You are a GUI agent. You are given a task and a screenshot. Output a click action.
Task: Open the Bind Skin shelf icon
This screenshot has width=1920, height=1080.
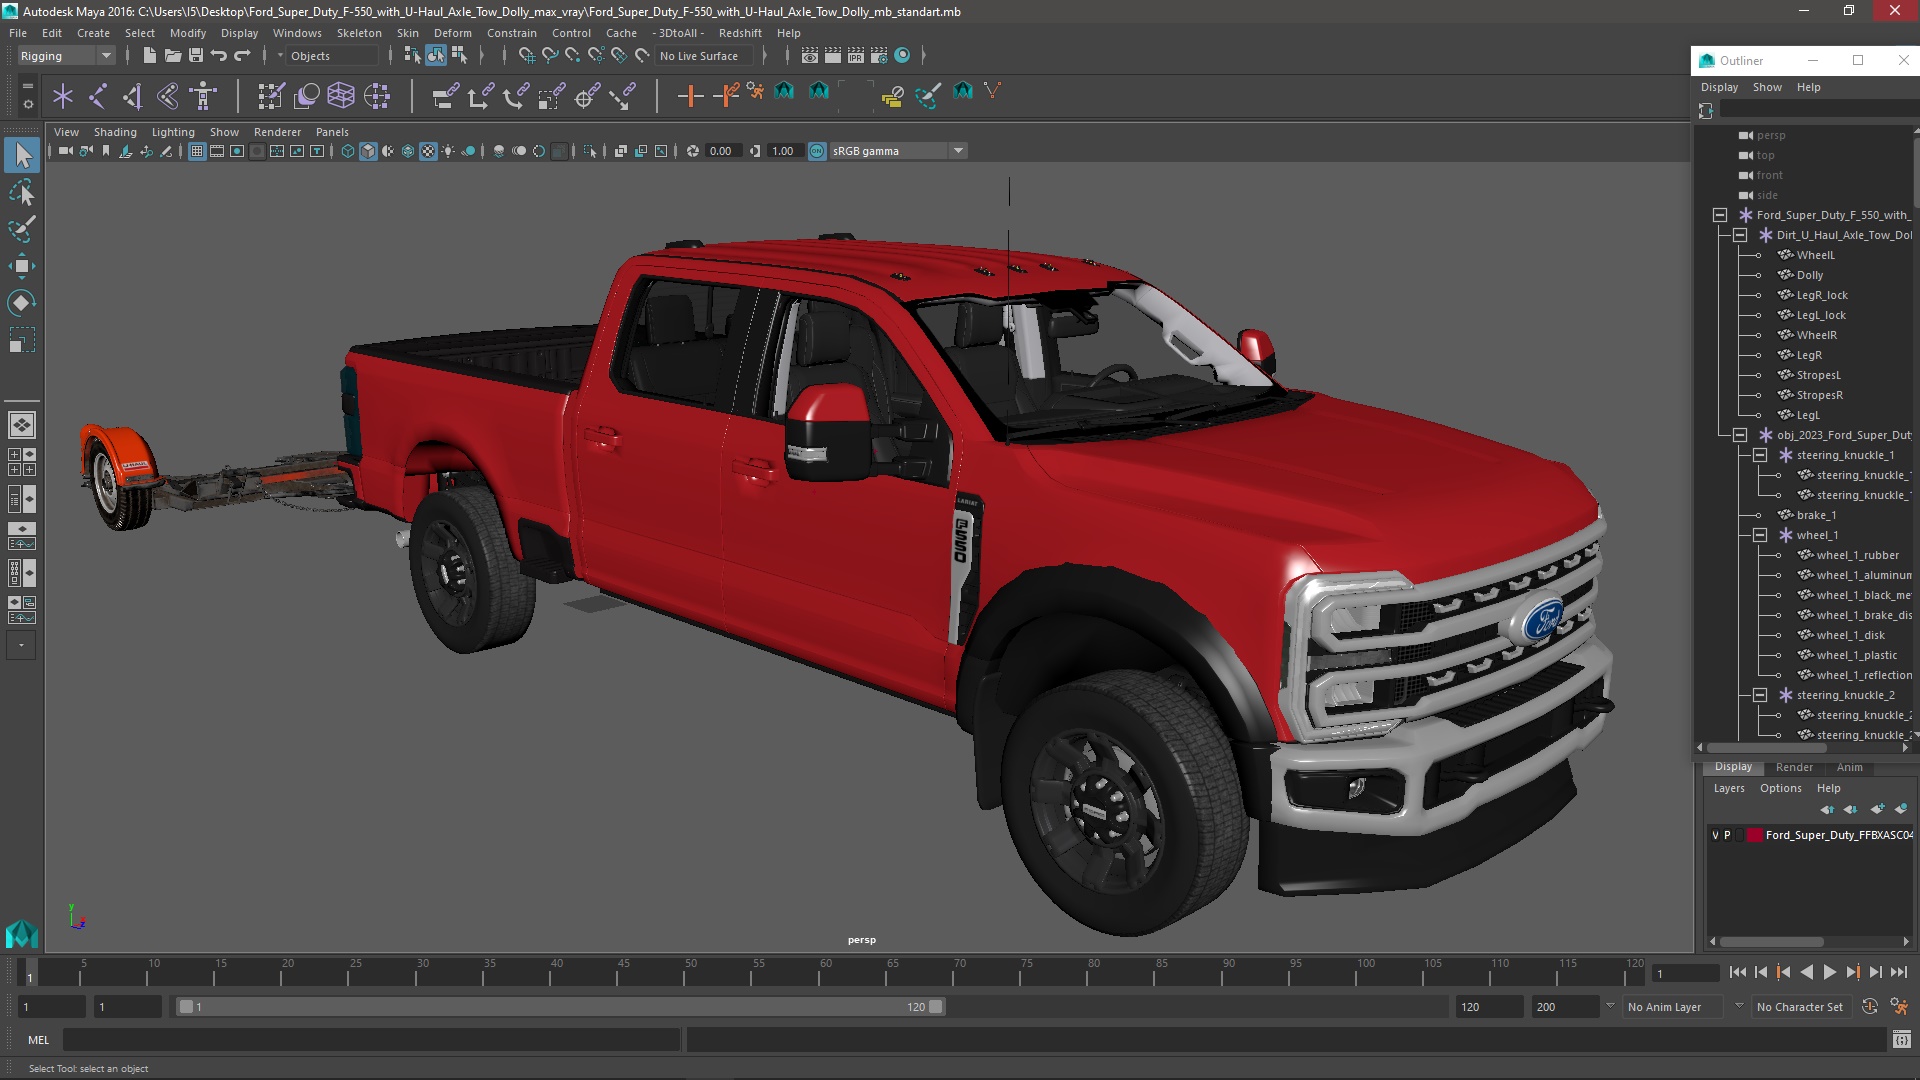point(168,96)
